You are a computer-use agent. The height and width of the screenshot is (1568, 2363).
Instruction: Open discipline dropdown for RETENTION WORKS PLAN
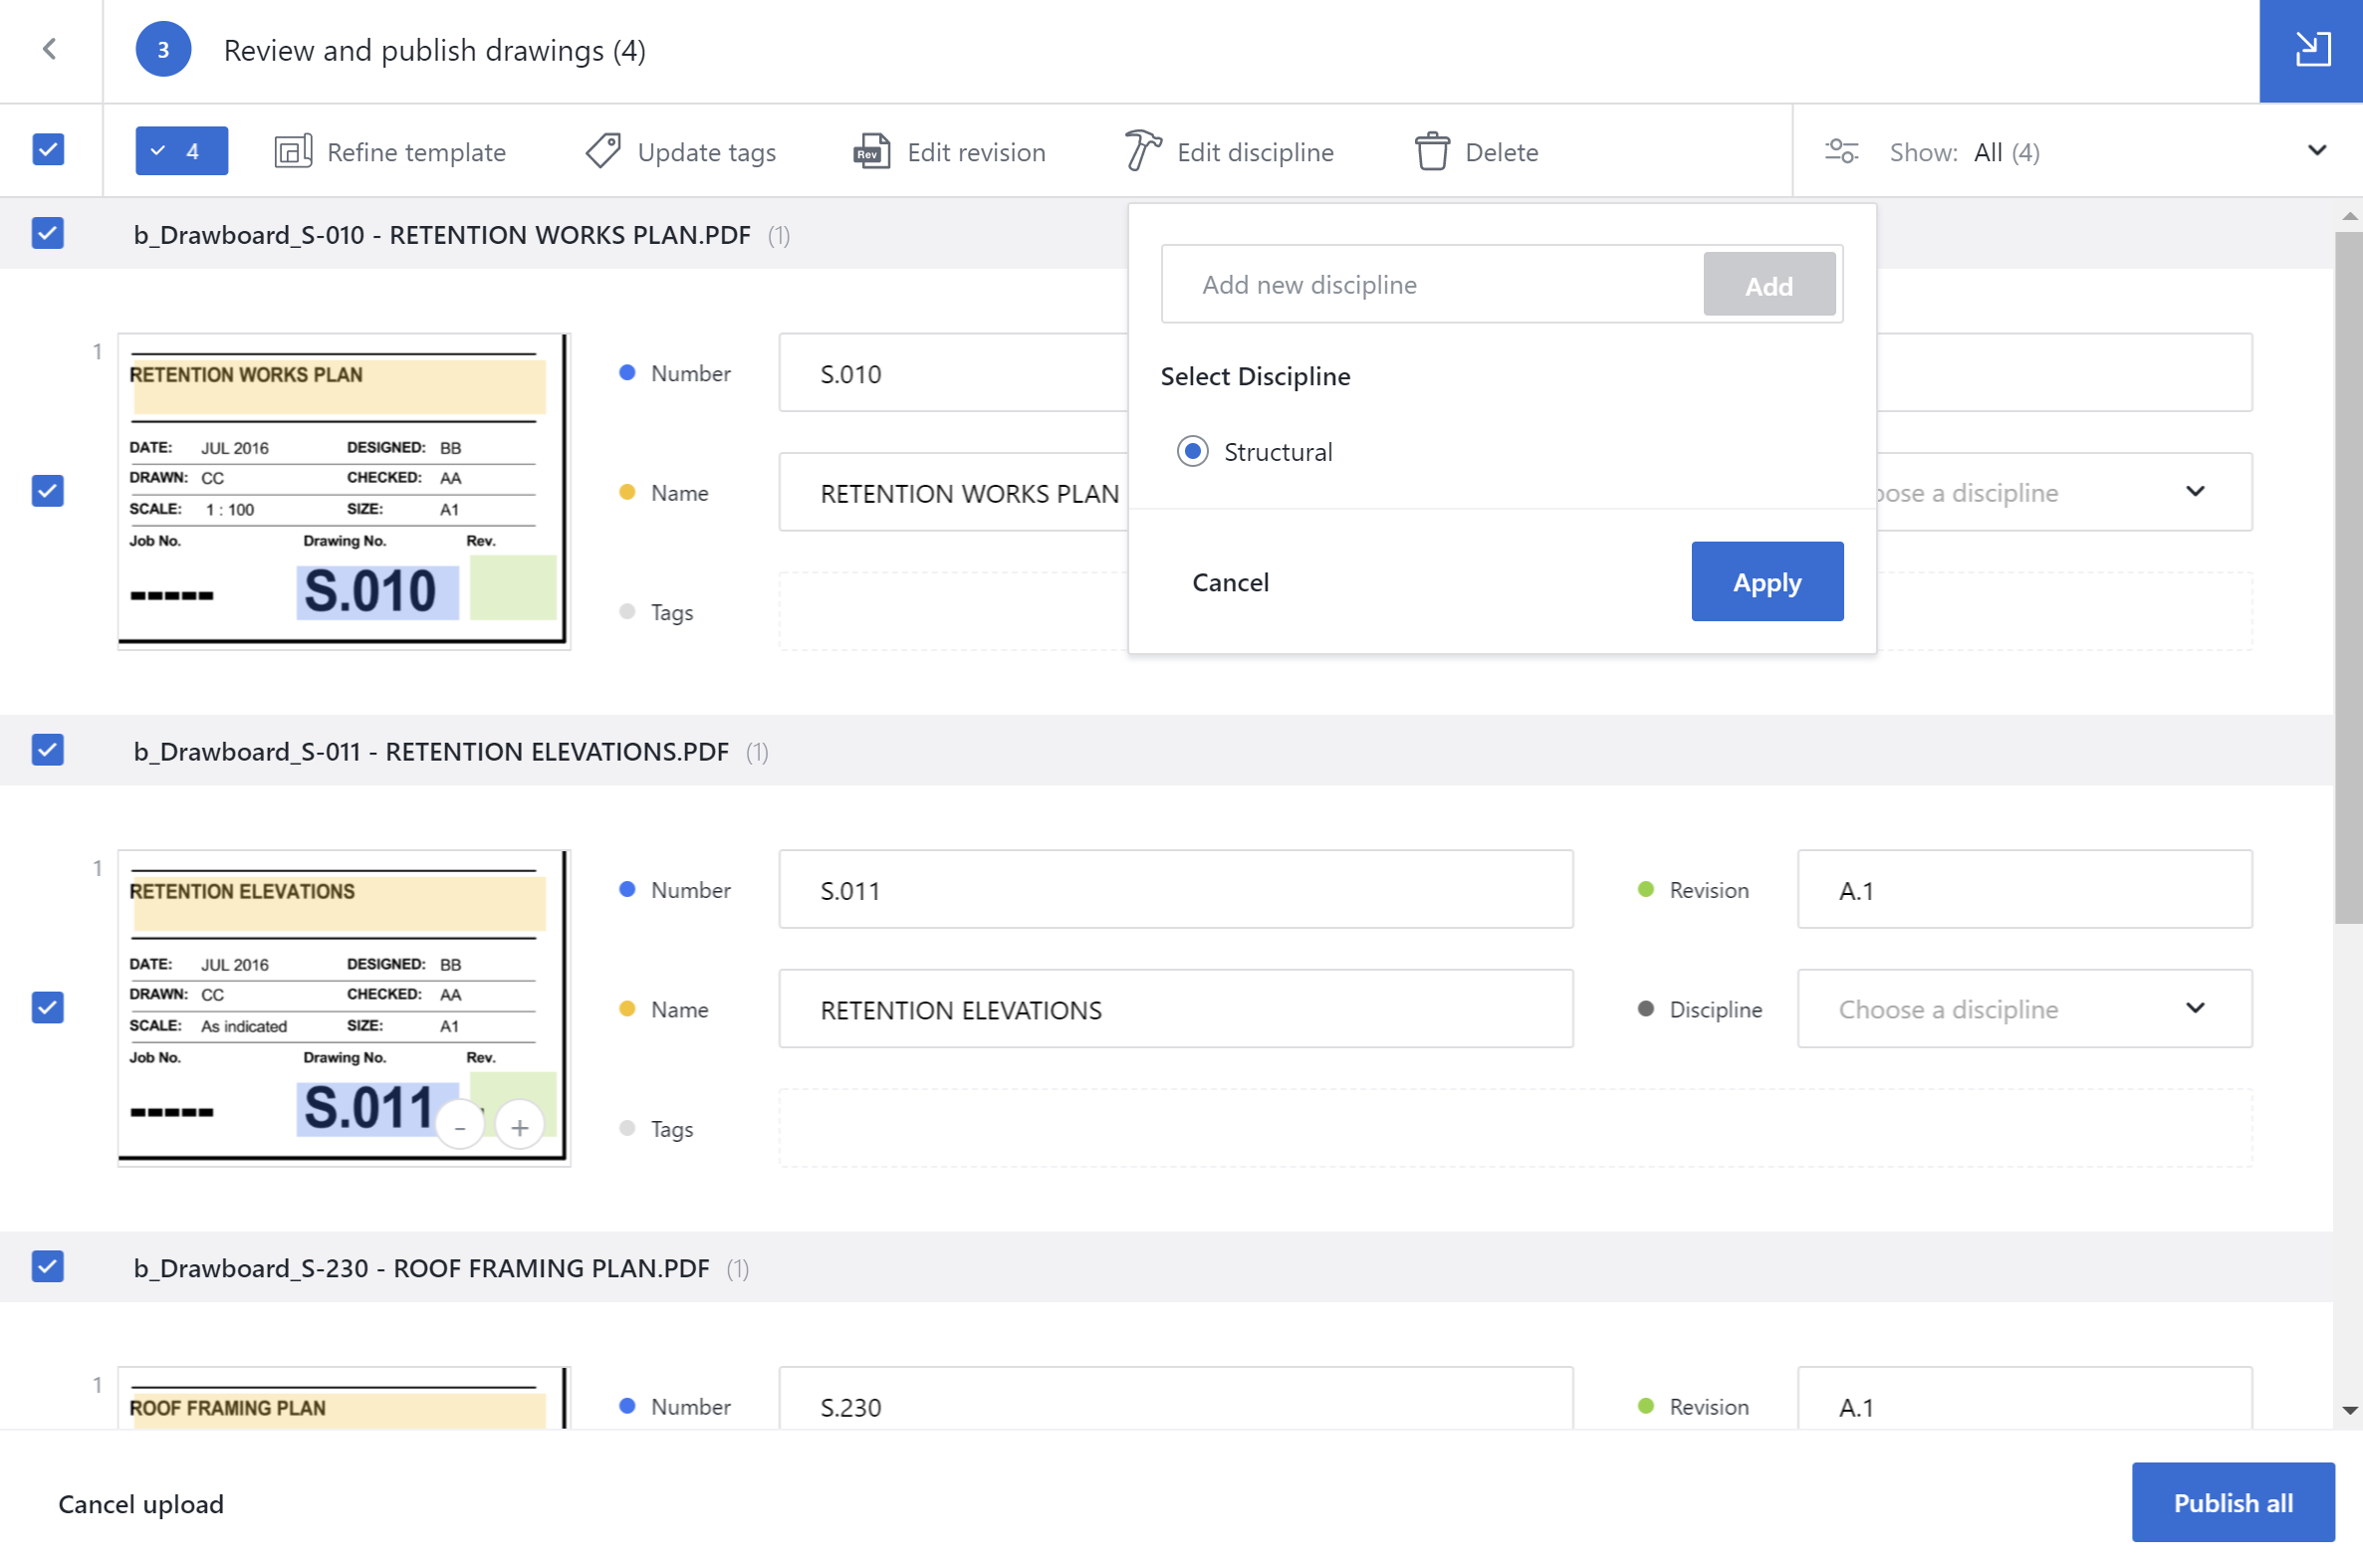click(x=2064, y=492)
